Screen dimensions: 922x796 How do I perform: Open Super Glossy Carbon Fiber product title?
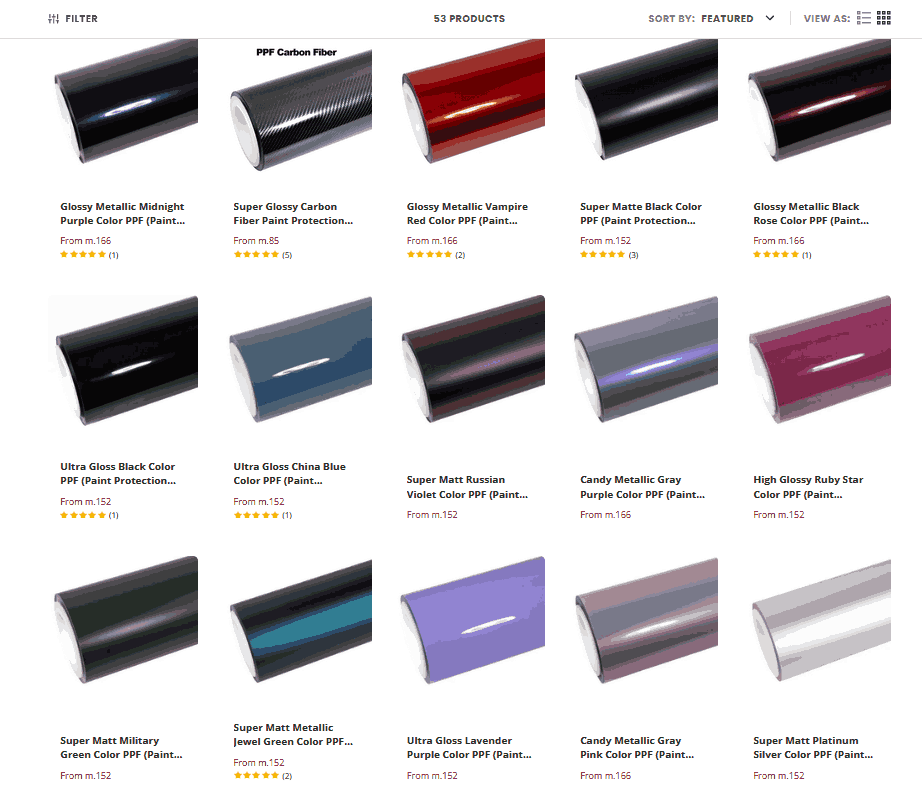293,214
